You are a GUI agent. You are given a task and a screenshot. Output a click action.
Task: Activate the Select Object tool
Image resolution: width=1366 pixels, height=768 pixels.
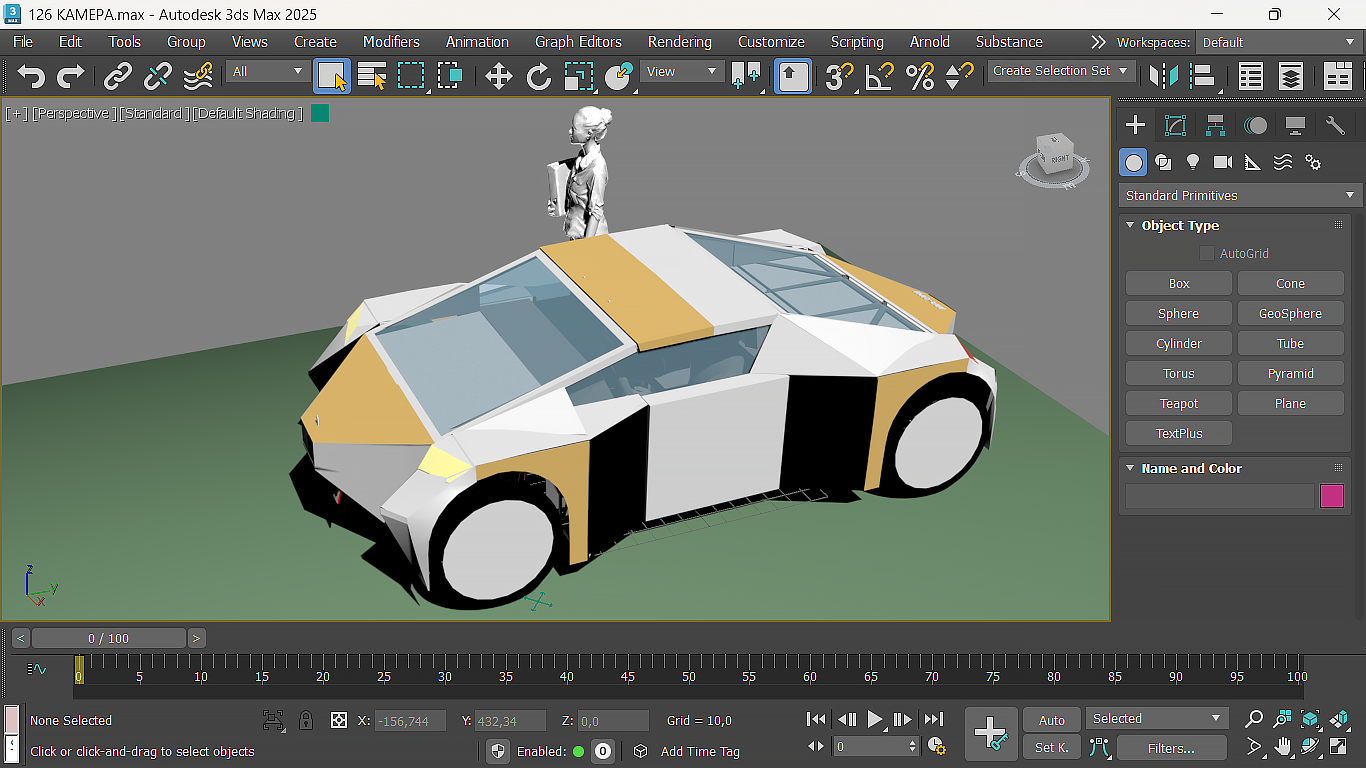[x=332, y=76]
